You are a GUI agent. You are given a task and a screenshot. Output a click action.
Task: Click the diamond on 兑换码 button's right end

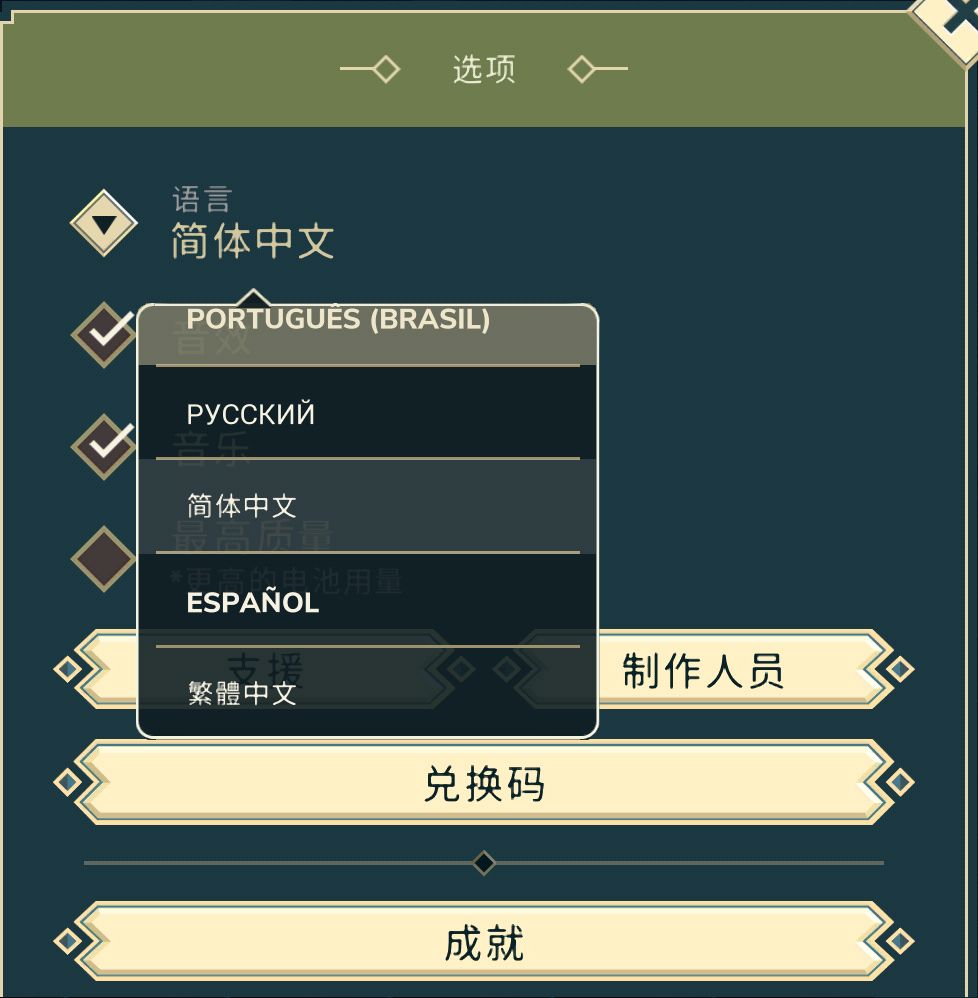click(900, 782)
